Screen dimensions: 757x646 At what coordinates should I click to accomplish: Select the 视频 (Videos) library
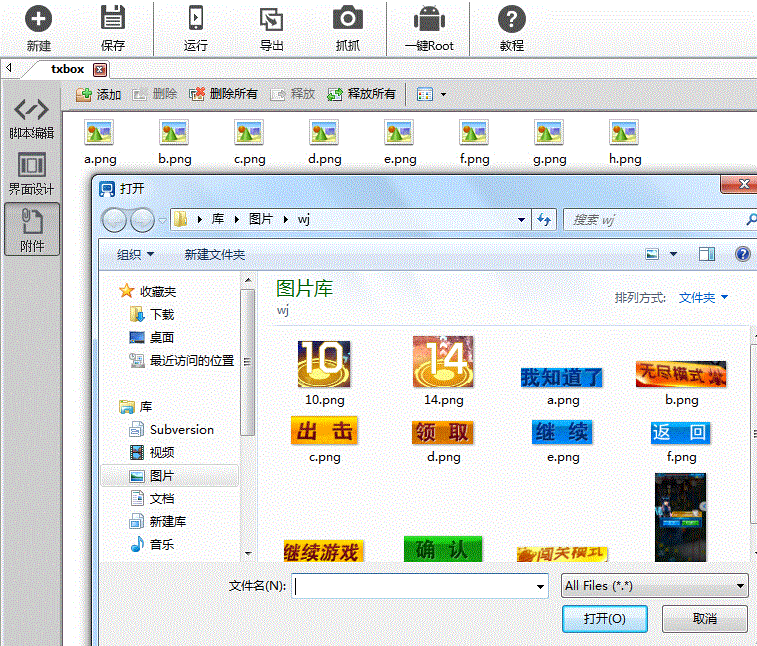152,452
